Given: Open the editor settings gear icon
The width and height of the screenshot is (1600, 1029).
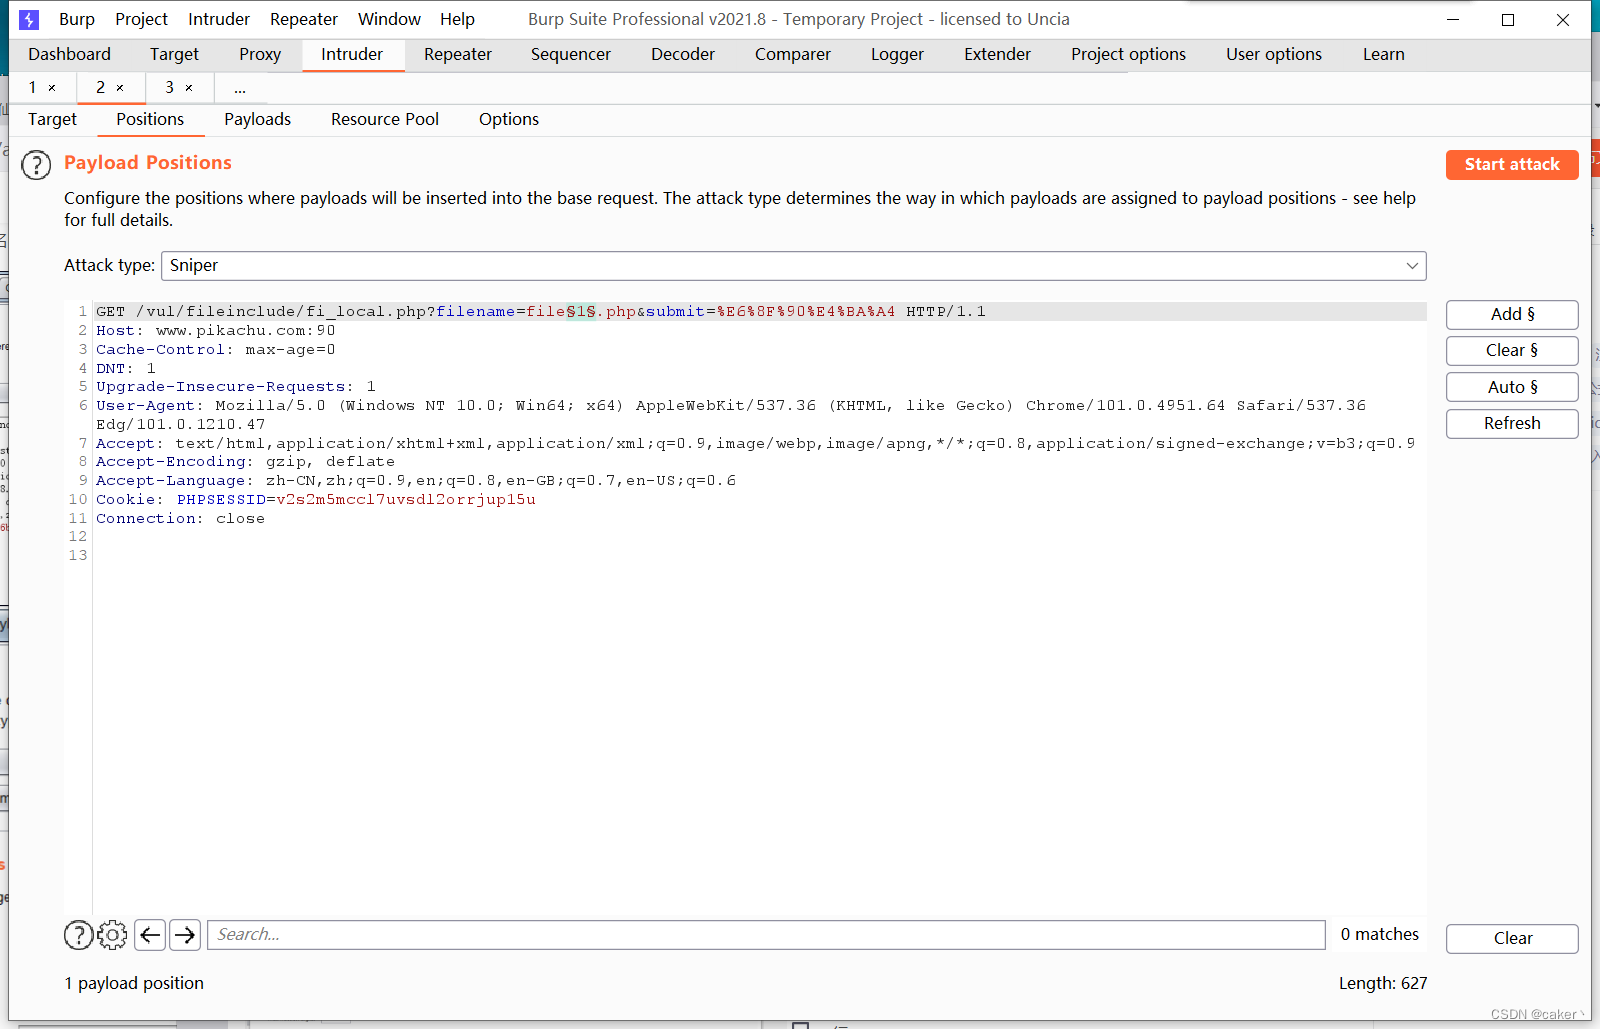Looking at the screenshot, I should pos(112,935).
